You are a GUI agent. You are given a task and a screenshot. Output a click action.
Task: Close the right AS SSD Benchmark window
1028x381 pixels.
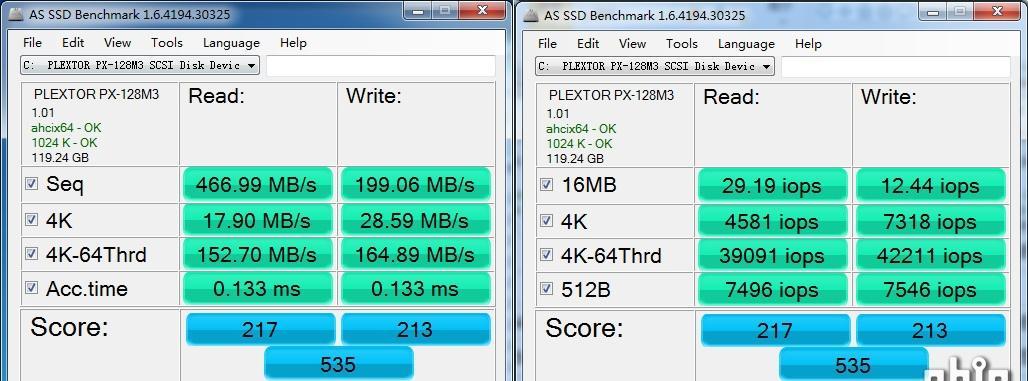(x=998, y=11)
